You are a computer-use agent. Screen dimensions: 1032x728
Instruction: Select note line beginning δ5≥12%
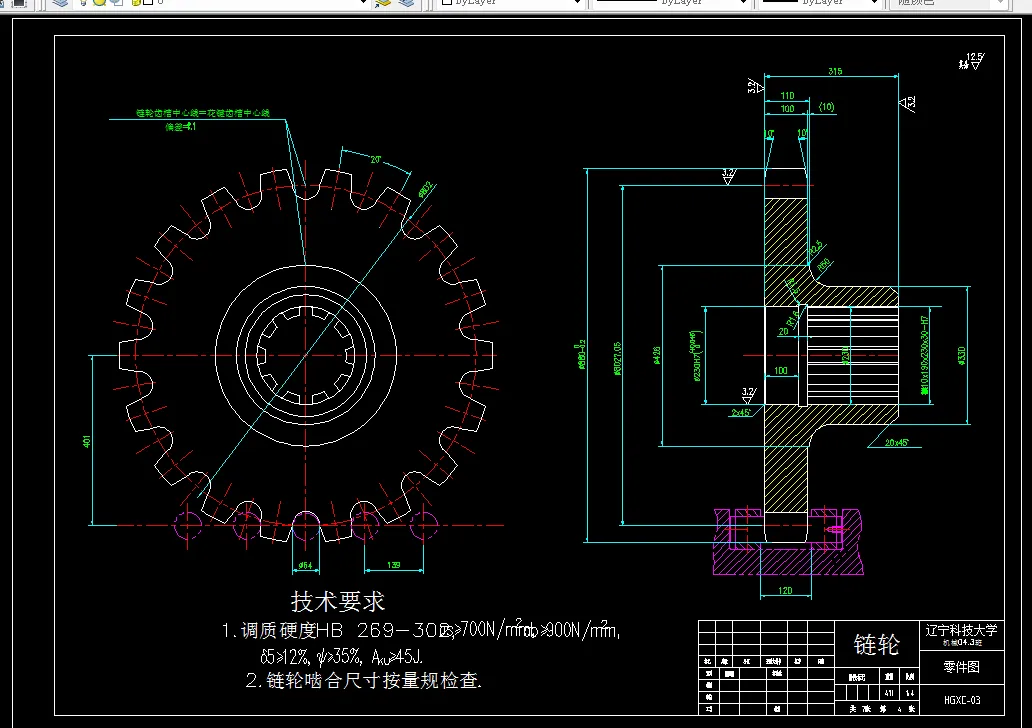coord(342,656)
